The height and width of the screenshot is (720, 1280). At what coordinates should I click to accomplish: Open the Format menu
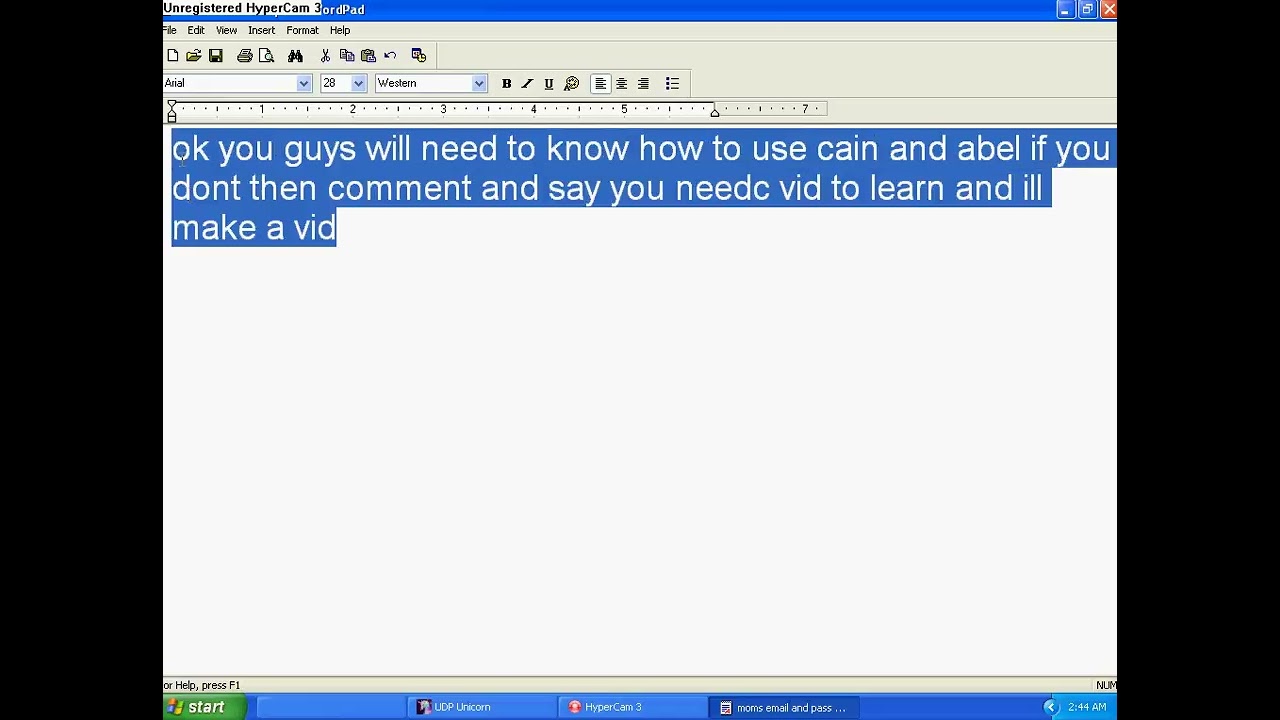click(x=302, y=30)
